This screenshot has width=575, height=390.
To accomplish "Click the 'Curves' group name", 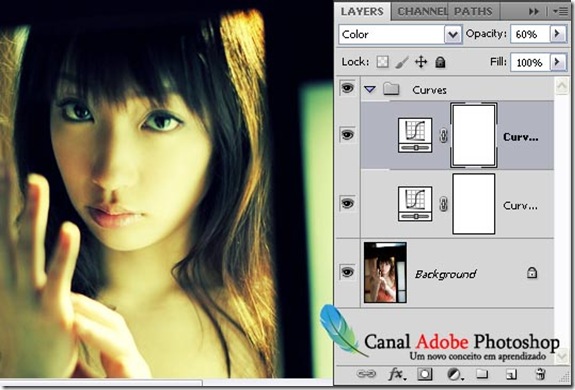I will point(429,90).
